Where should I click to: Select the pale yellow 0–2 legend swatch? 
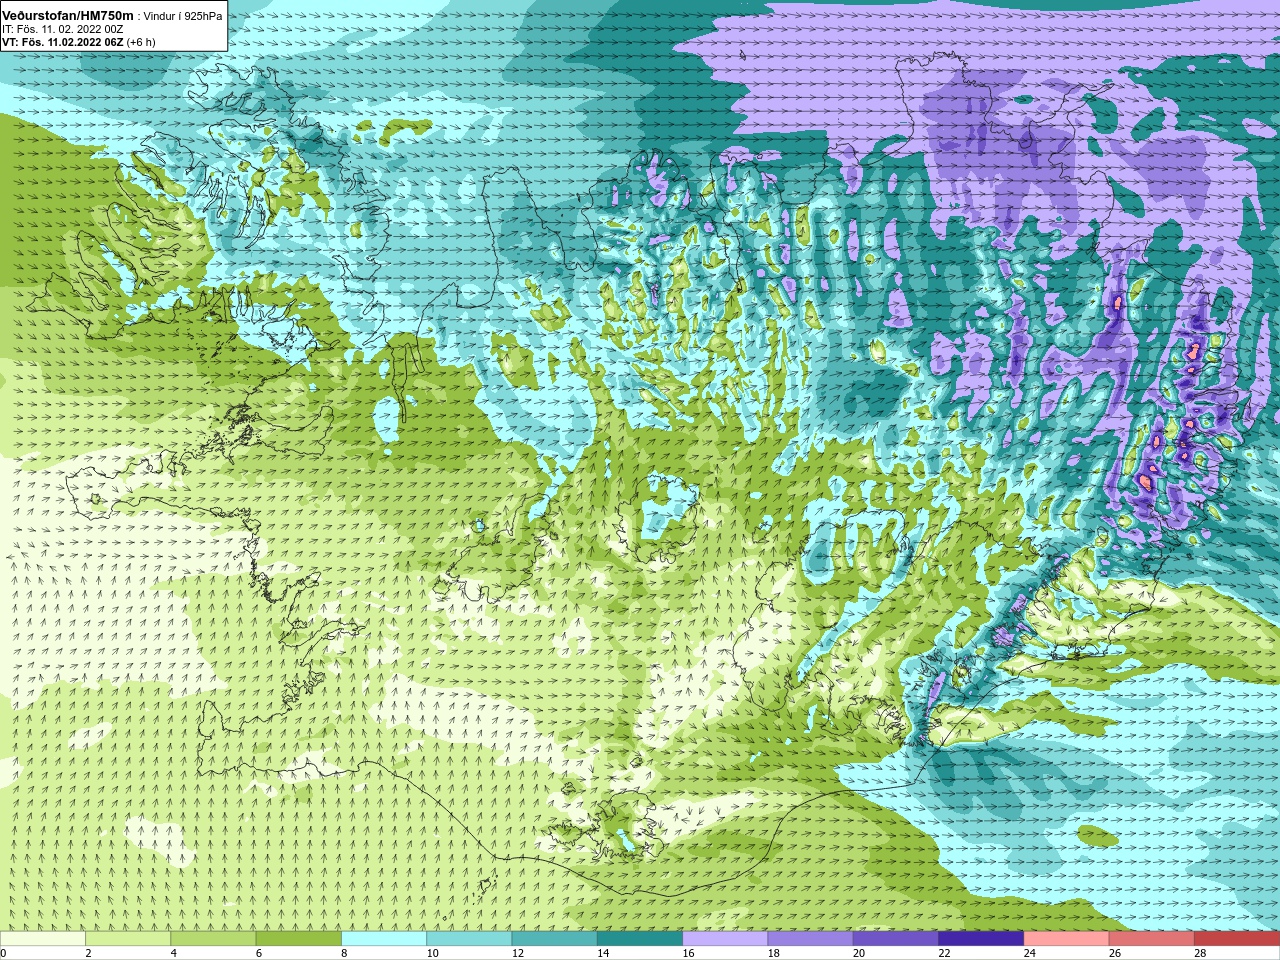pyautogui.click(x=43, y=939)
